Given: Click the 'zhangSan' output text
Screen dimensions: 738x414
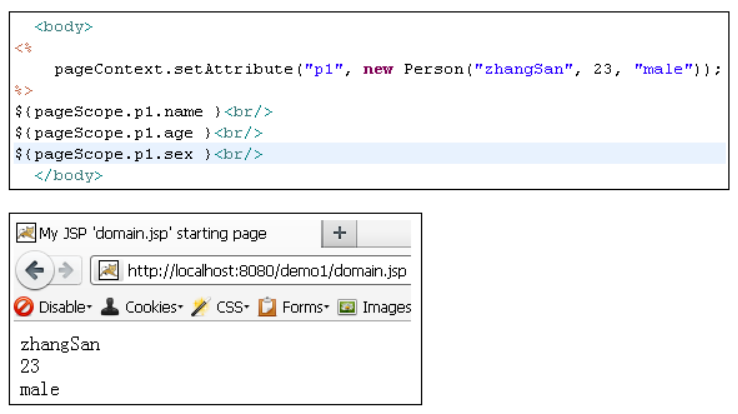Looking at the screenshot, I should tap(60, 344).
